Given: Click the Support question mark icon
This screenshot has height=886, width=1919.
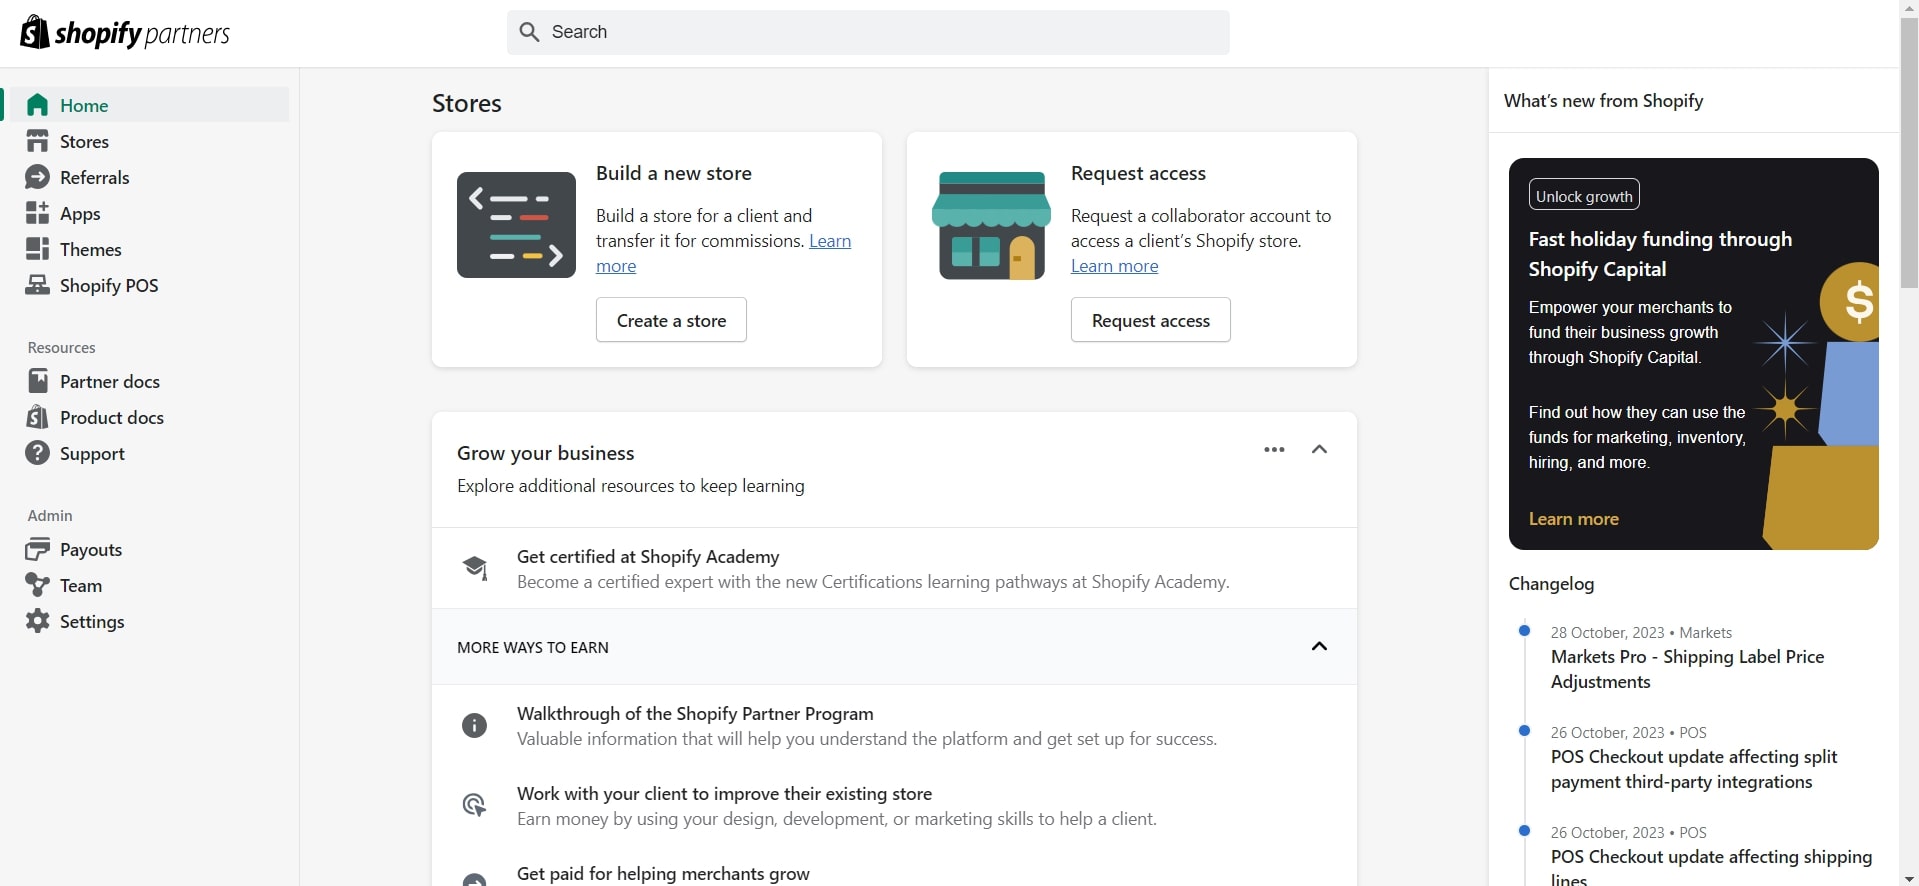Looking at the screenshot, I should point(38,453).
